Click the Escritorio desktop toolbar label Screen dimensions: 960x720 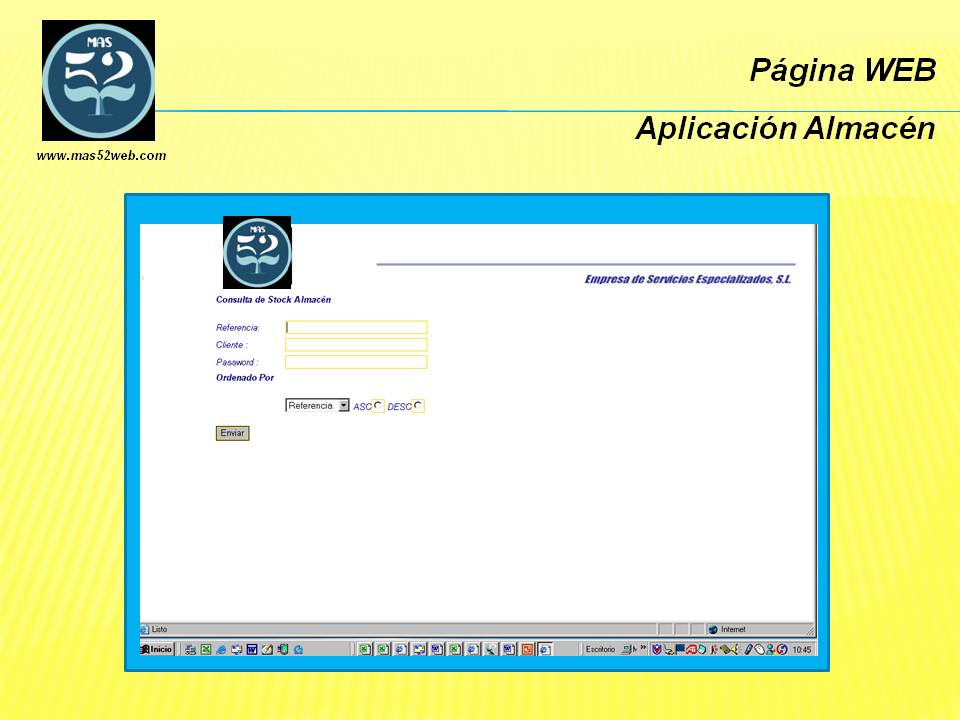point(600,649)
